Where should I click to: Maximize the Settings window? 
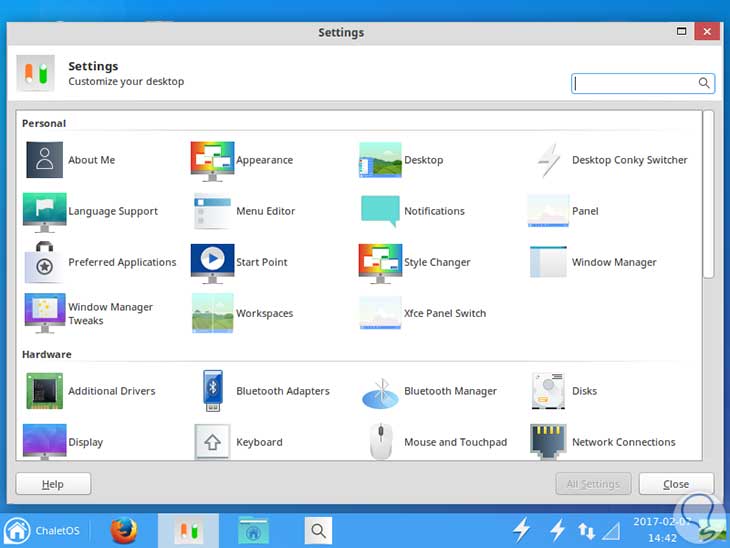(x=681, y=31)
